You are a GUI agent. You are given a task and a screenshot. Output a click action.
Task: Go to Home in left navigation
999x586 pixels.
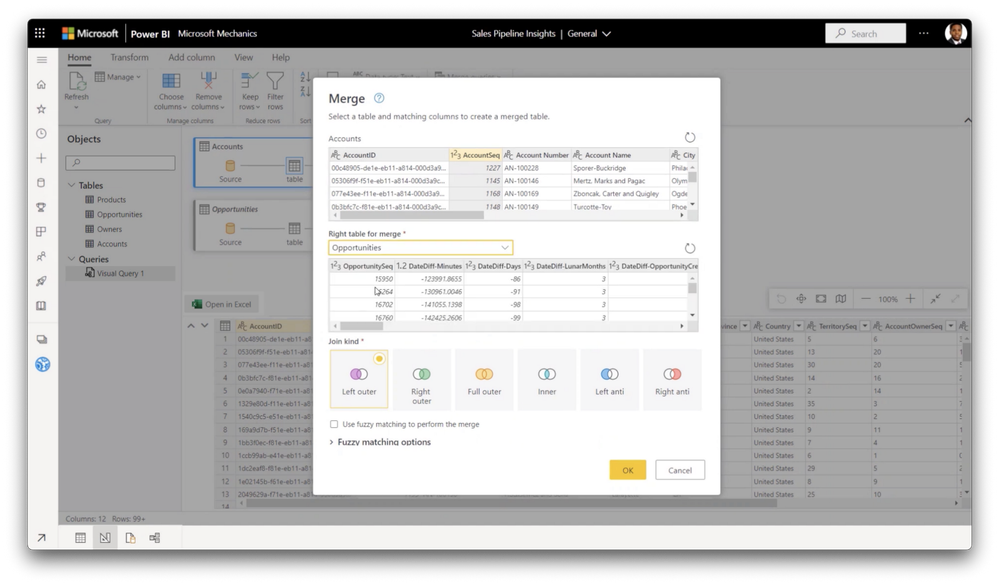tap(41, 85)
